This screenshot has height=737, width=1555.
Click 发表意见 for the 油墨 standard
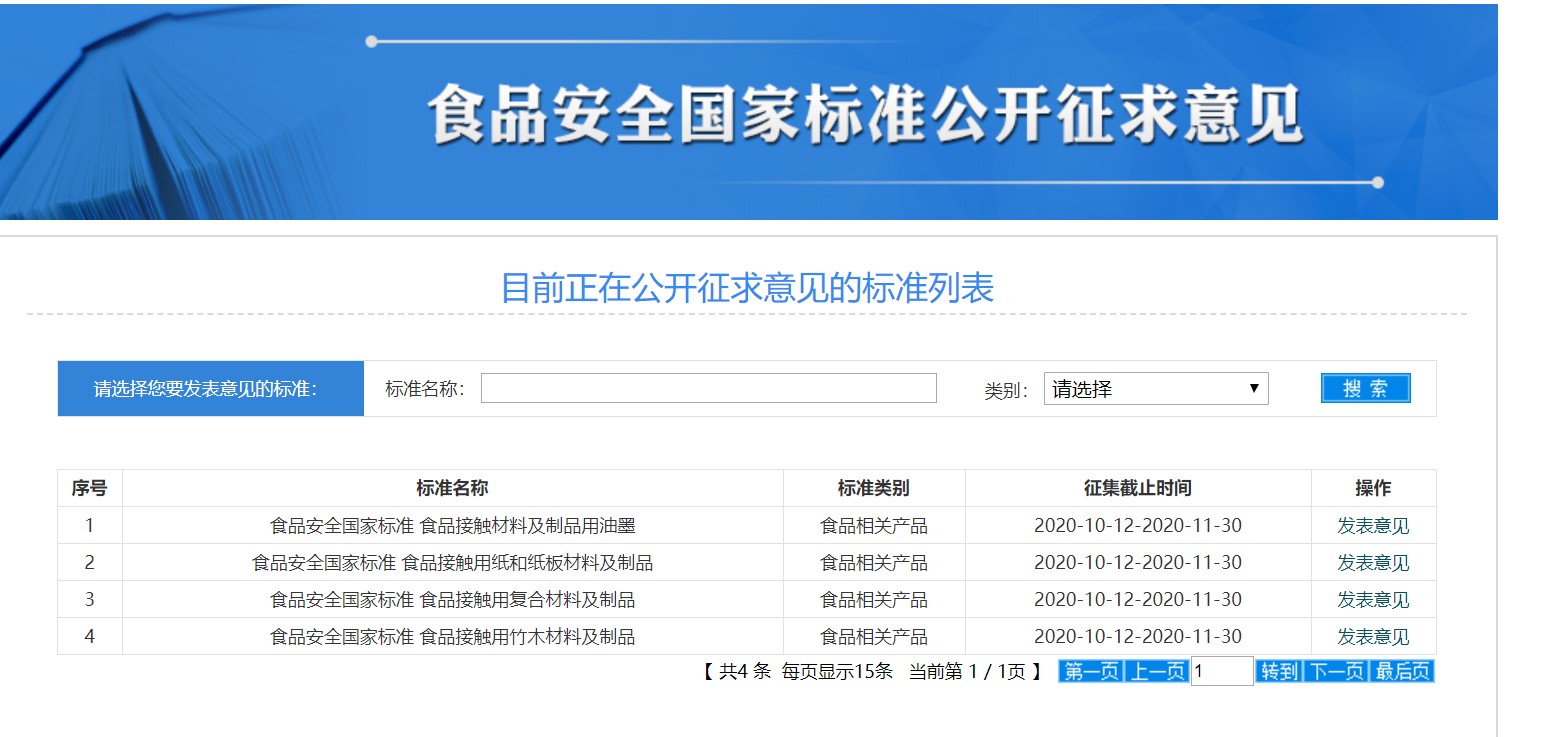coord(1373,526)
